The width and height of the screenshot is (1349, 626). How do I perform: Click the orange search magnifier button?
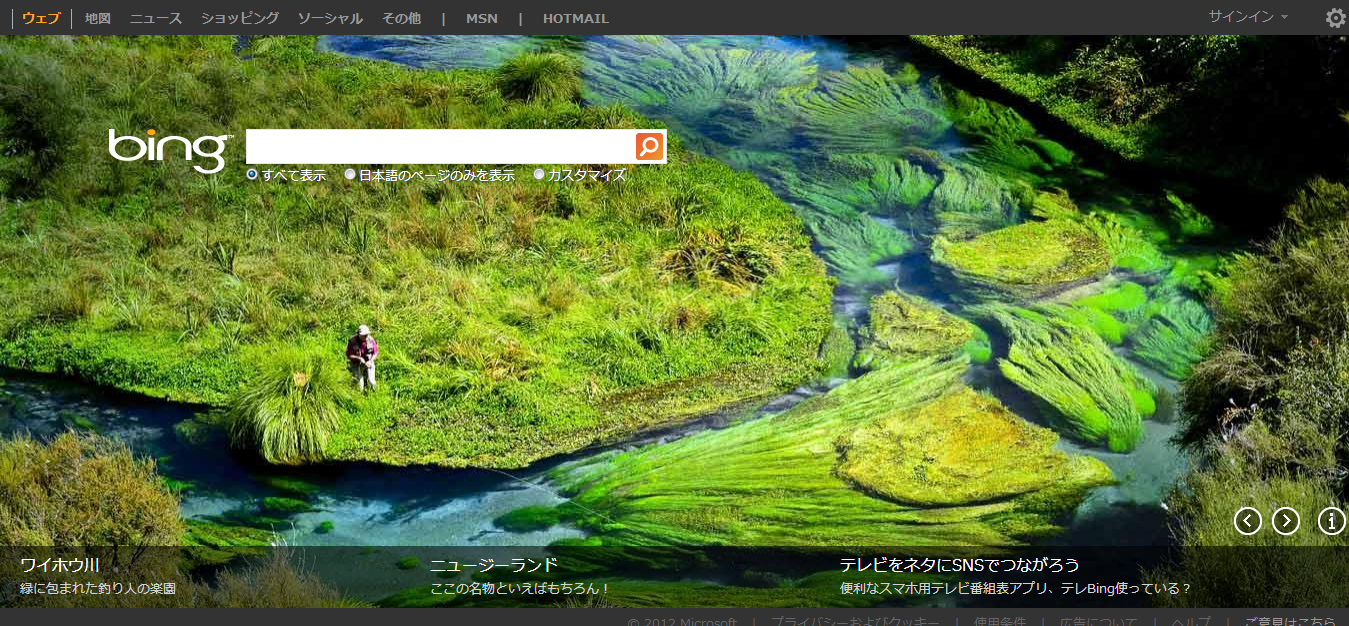point(650,146)
